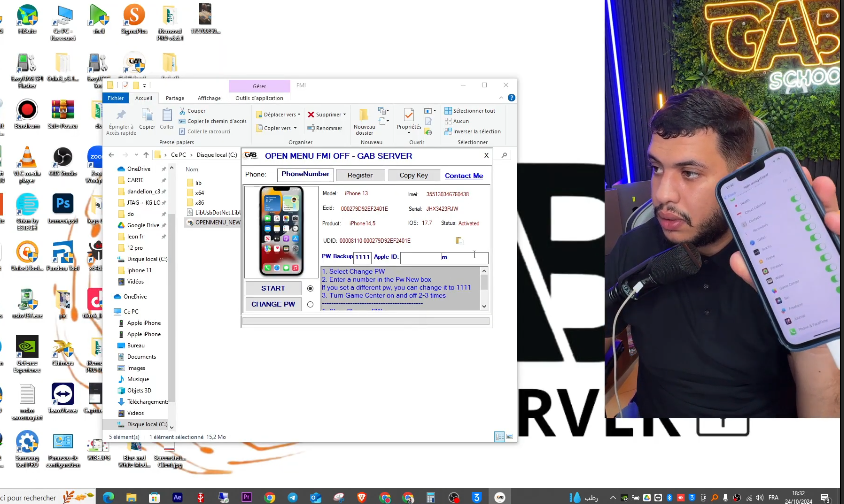Open File Explorer help icon

click(511, 97)
